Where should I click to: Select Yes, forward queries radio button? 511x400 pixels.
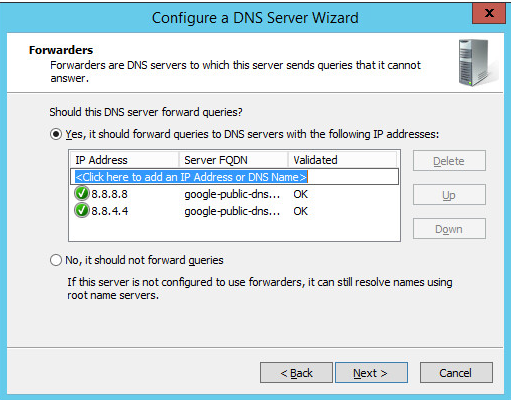56,134
